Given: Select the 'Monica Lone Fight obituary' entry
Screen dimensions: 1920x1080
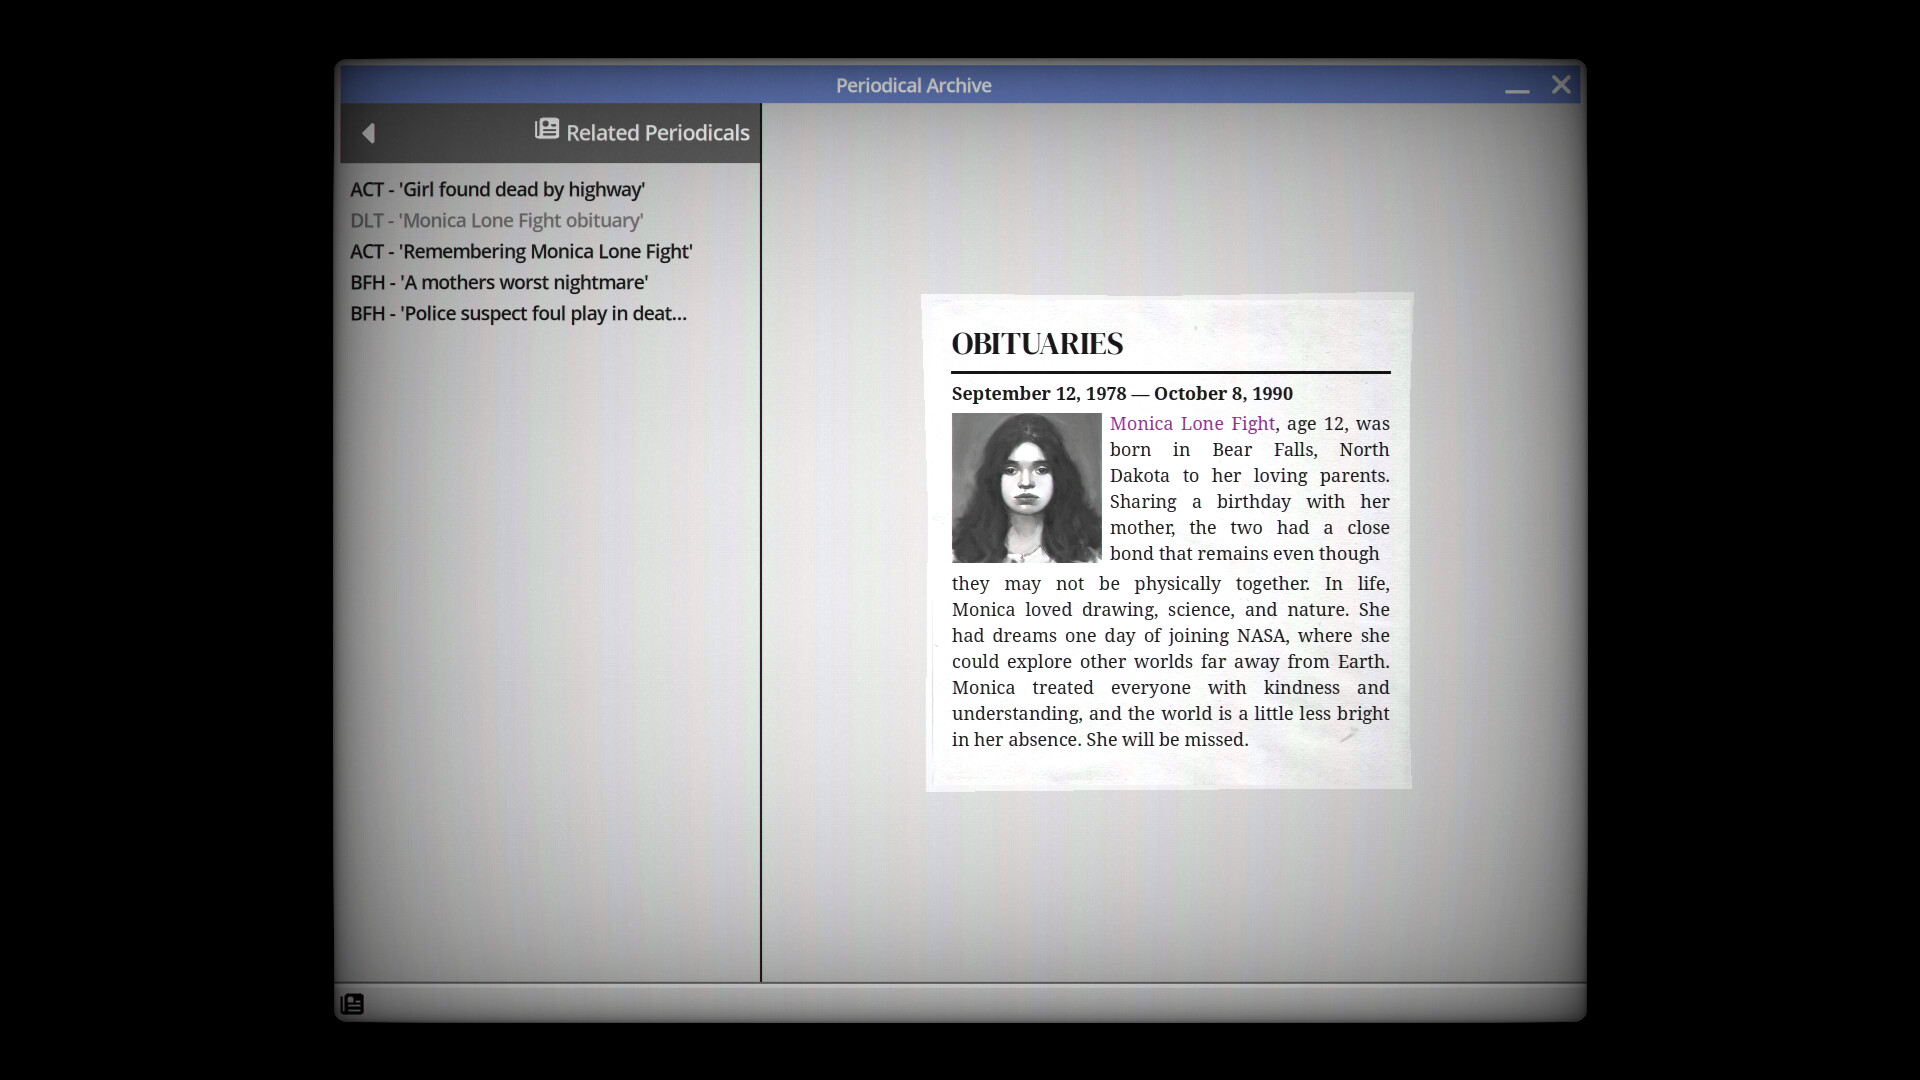Looking at the screenshot, I should (496, 220).
